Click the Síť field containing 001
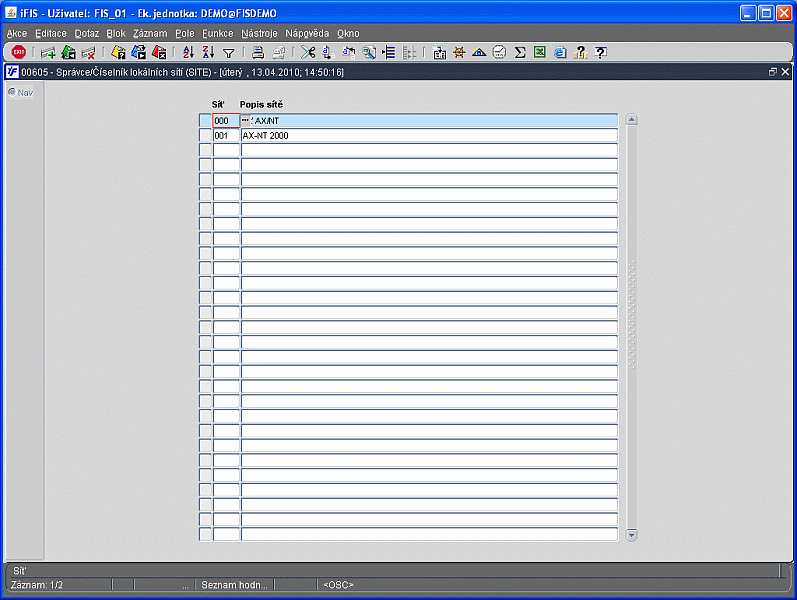This screenshot has width=797, height=600. (226, 135)
